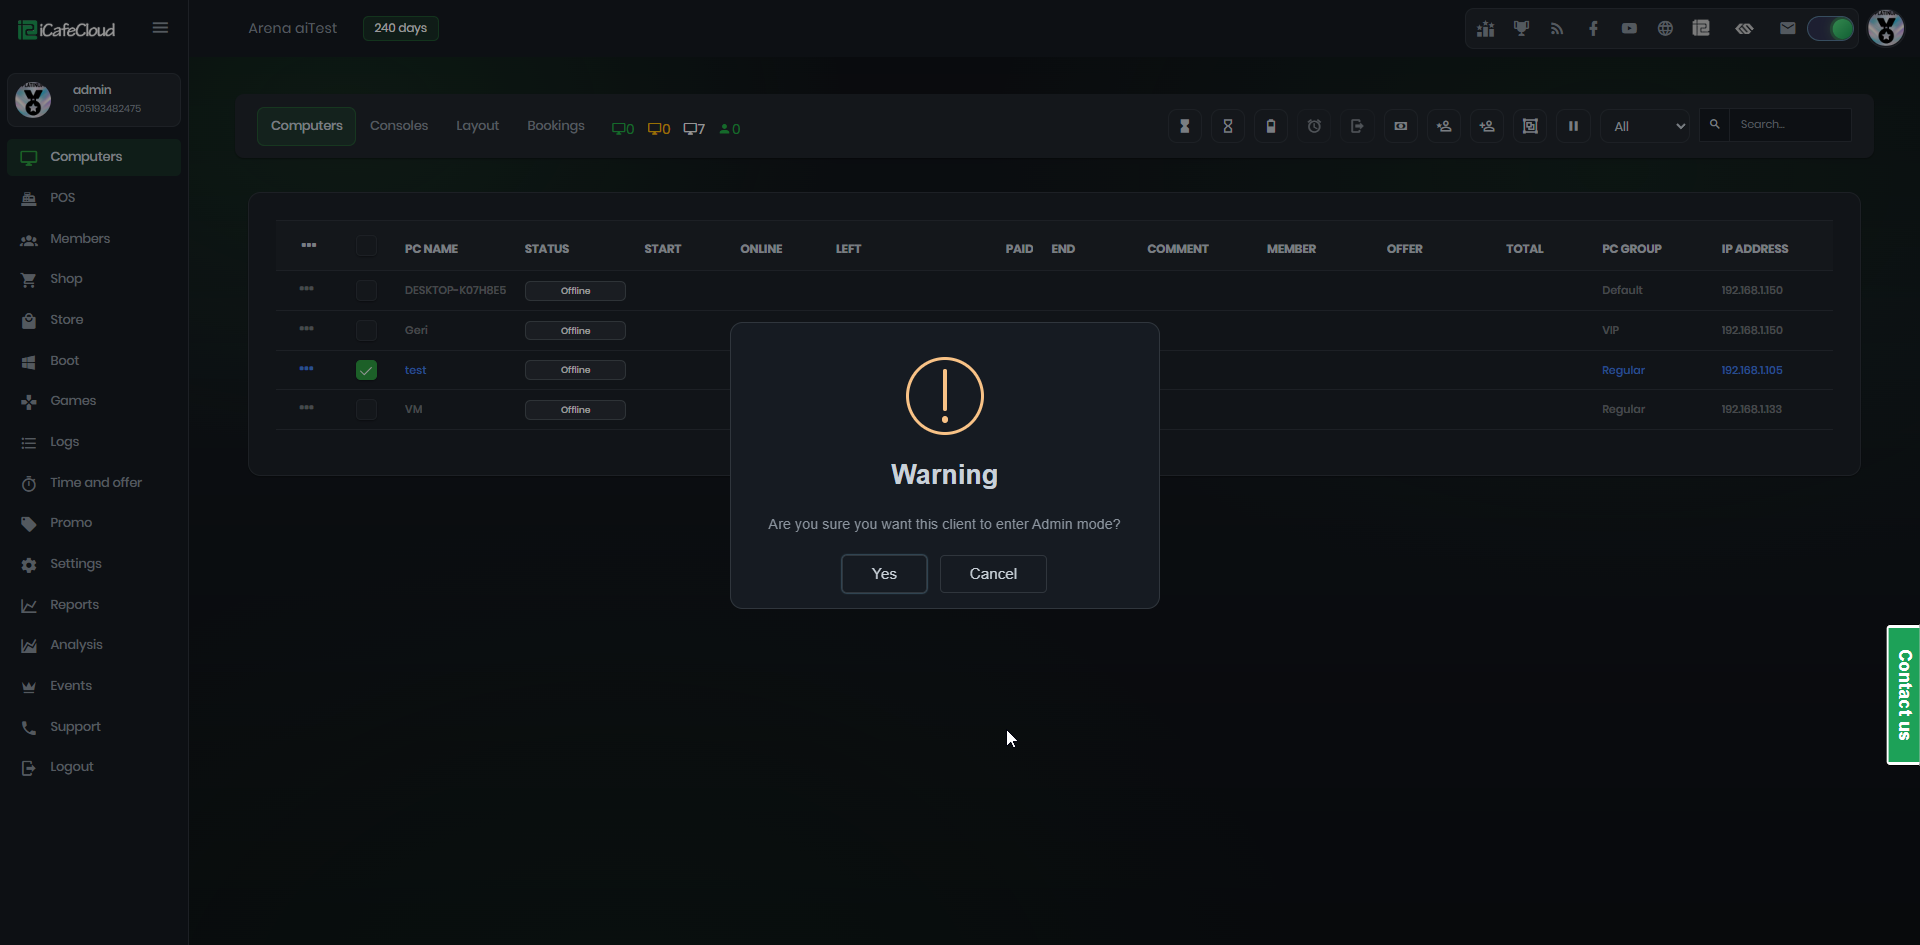Image resolution: width=1920 pixels, height=945 pixels.
Task: Open Reports in the sidebar
Action: (x=74, y=605)
